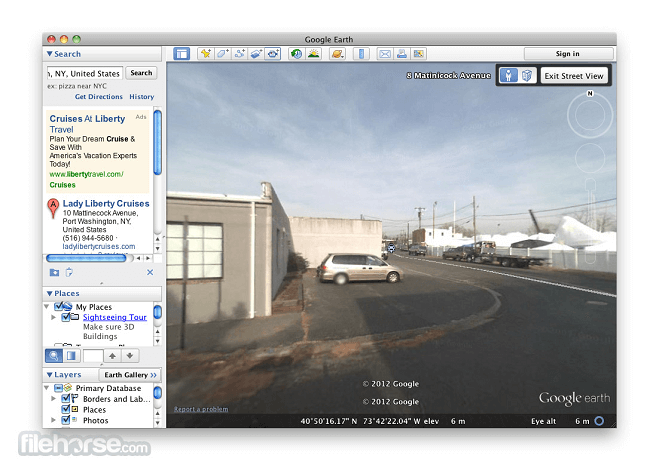Click the zoom slider in the view
This screenshot has width=650, height=474.
pyautogui.click(x=590, y=221)
